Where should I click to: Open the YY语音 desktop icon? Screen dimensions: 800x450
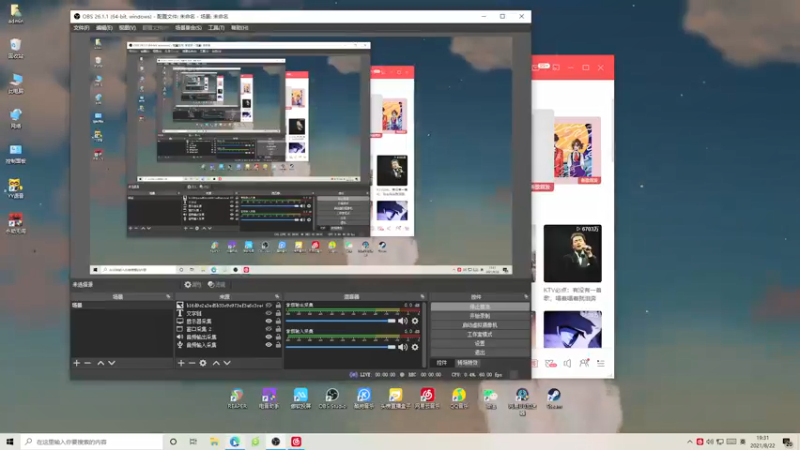15,188
